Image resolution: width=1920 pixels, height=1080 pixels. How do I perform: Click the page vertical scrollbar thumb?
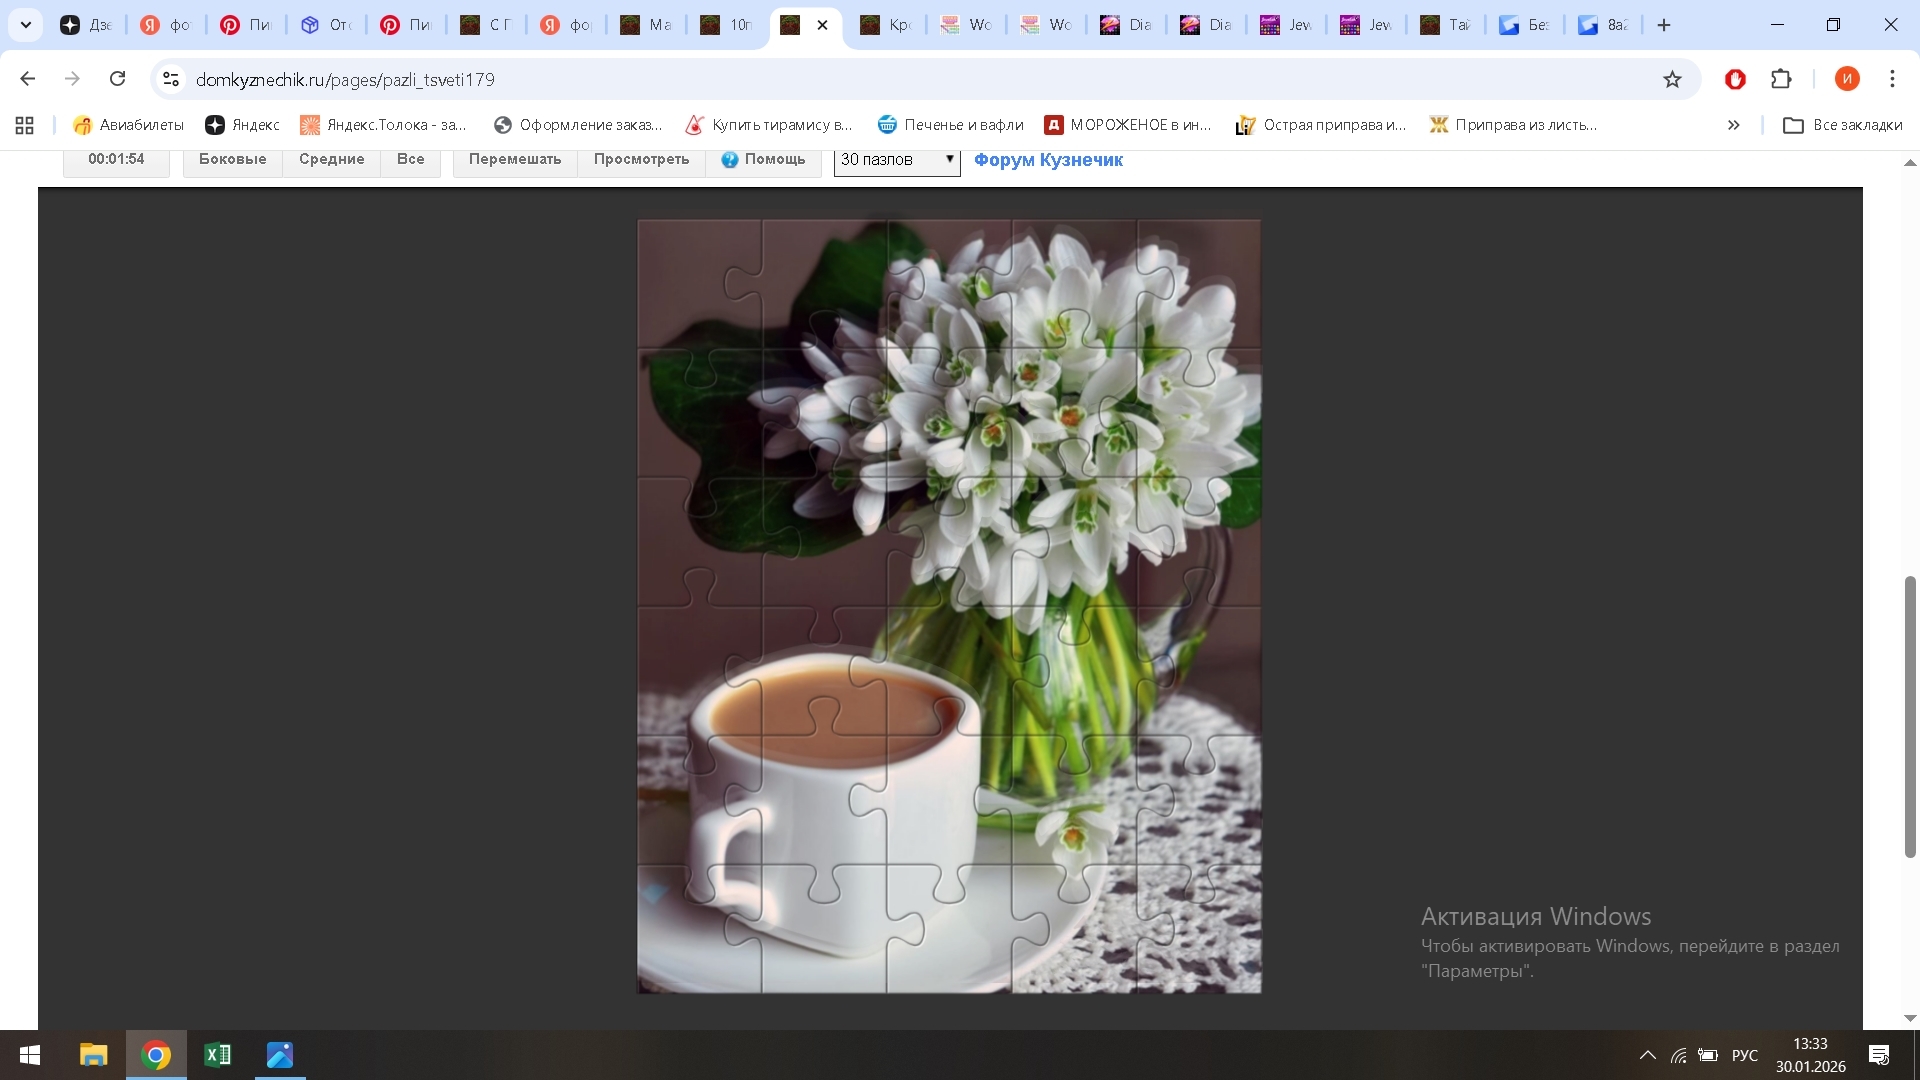pos(1910,716)
